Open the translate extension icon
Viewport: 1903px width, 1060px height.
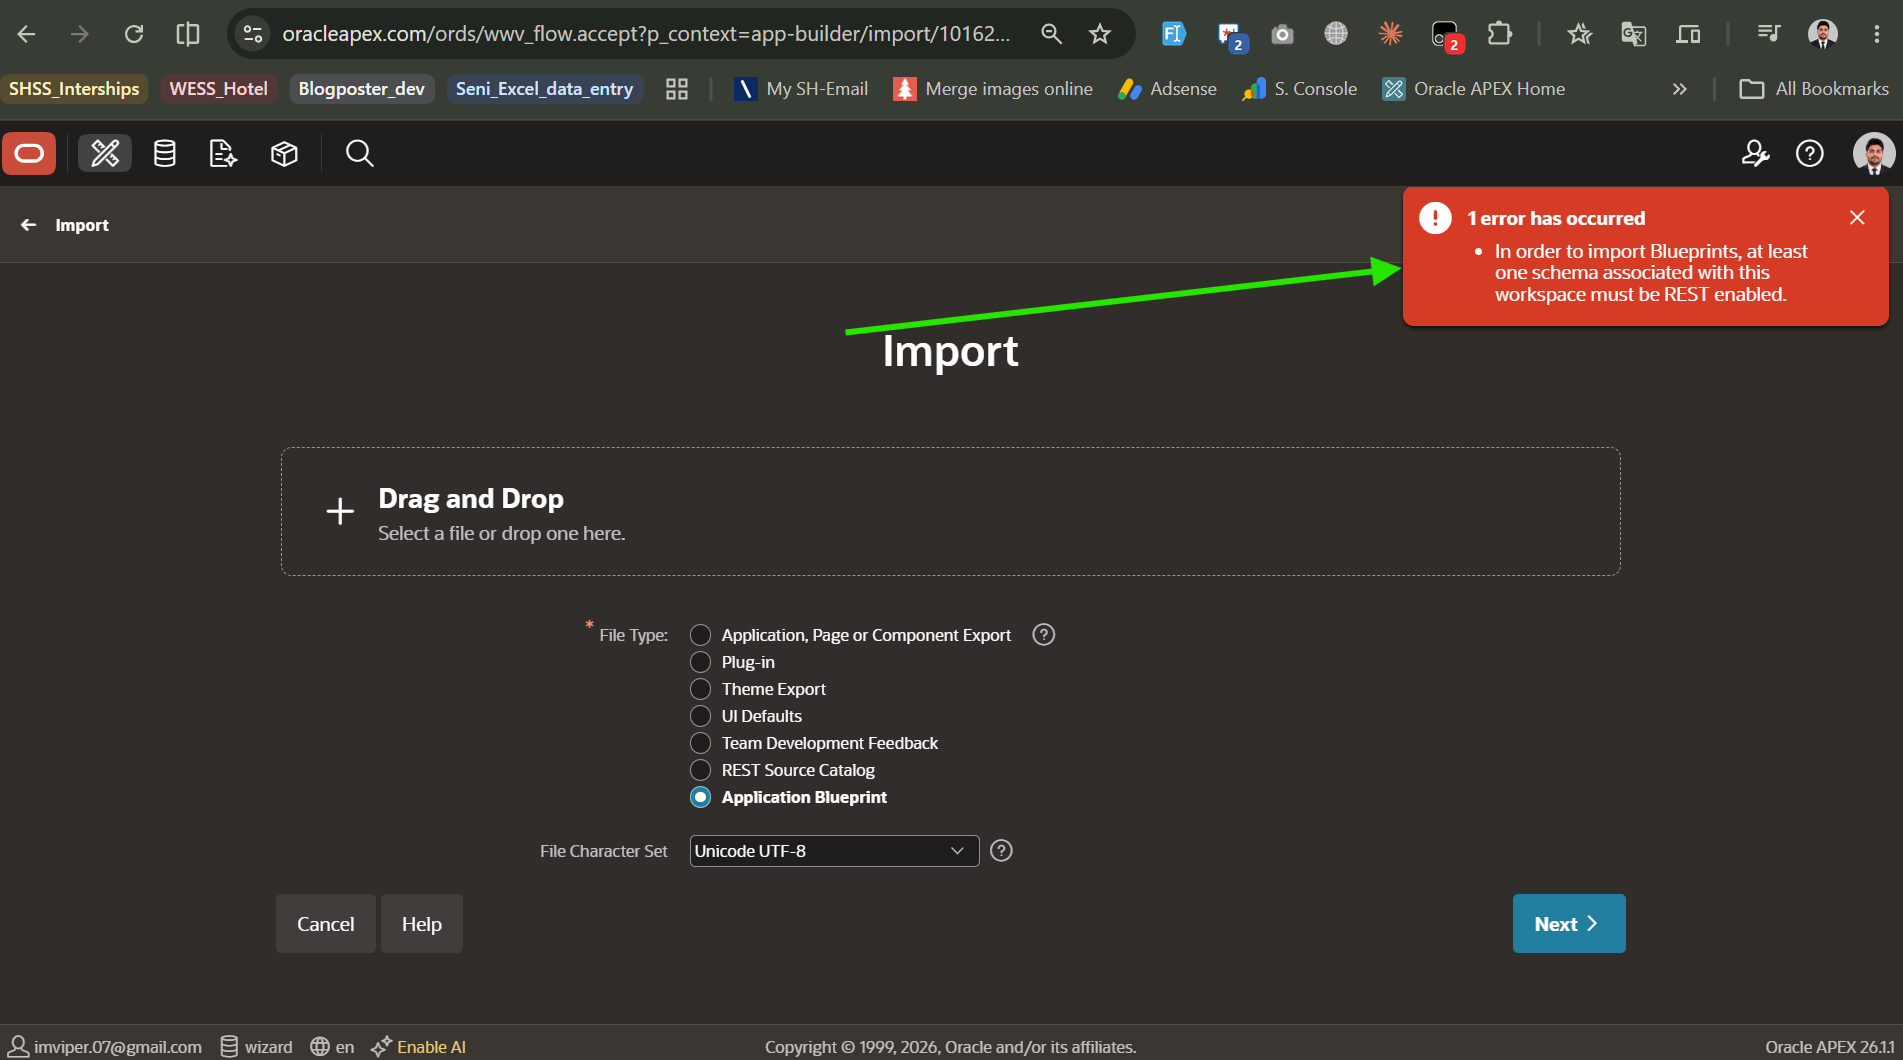1634,34
